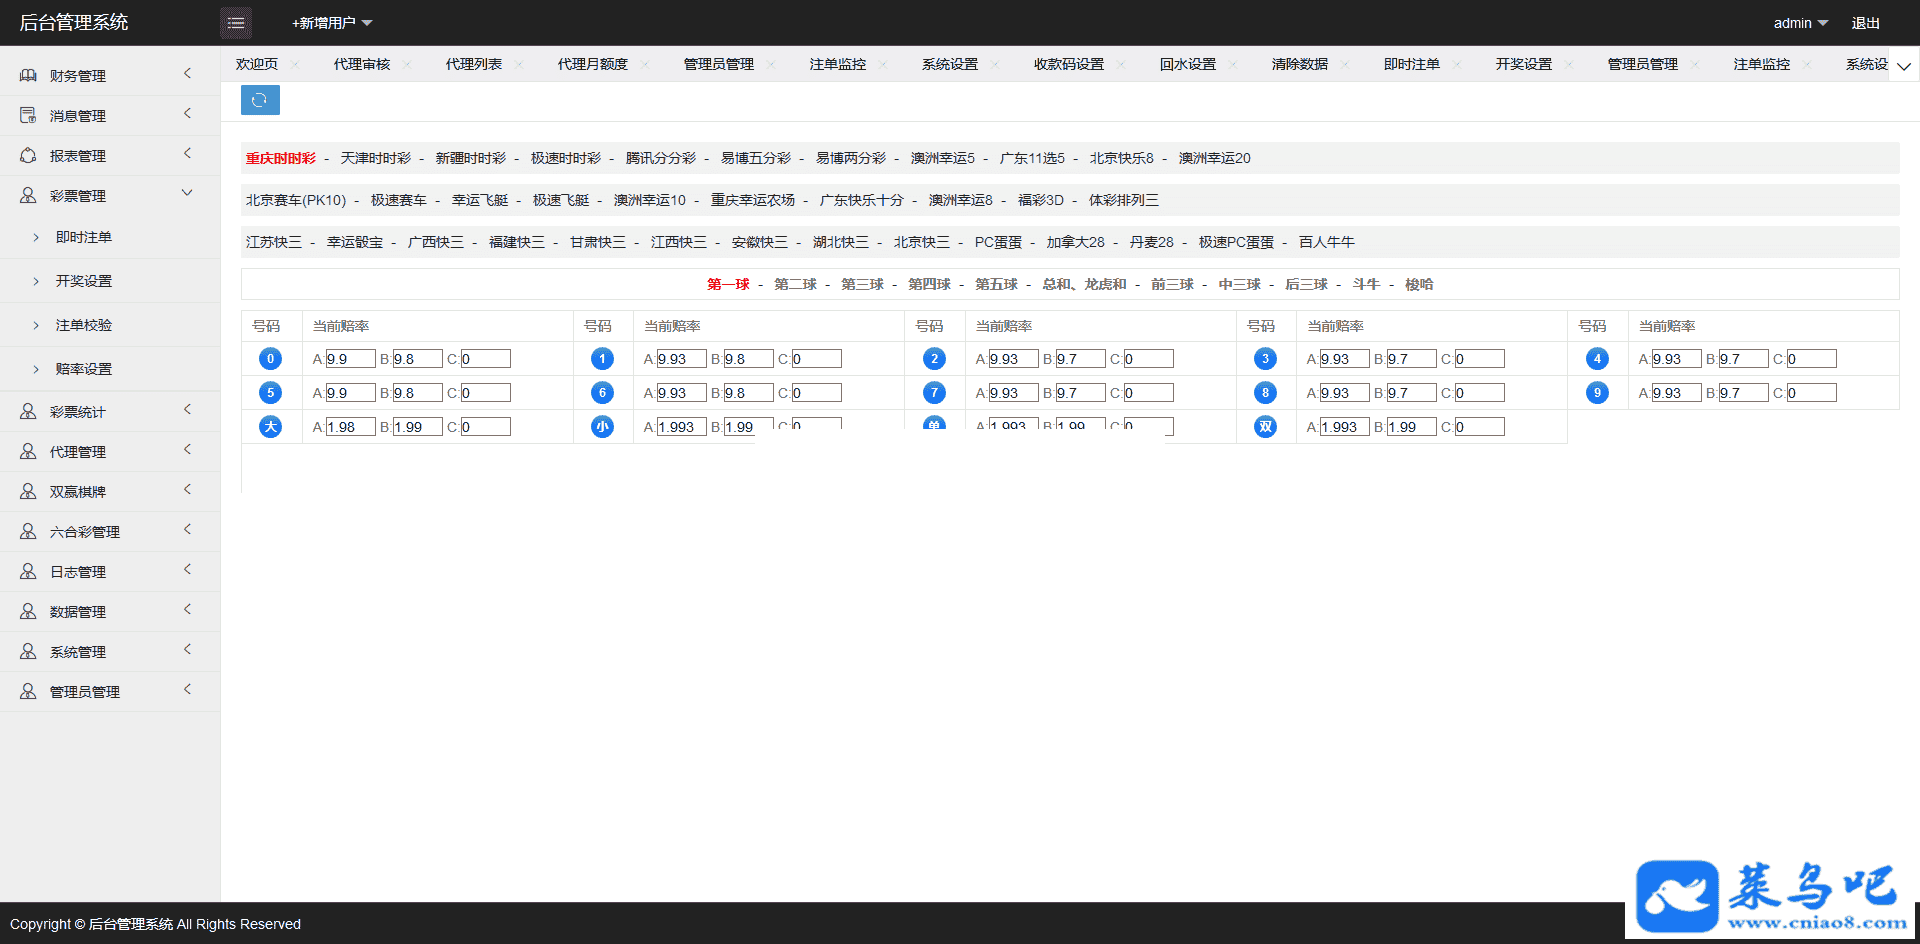Image resolution: width=1920 pixels, height=944 pixels.
Task: Expand 彩票统计 with its chevron
Action: point(187,409)
